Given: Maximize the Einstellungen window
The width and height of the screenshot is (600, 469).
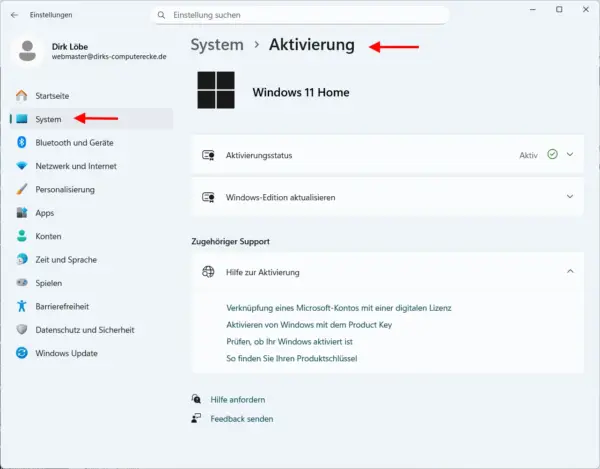Looking at the screenshot, I should 559,10.
